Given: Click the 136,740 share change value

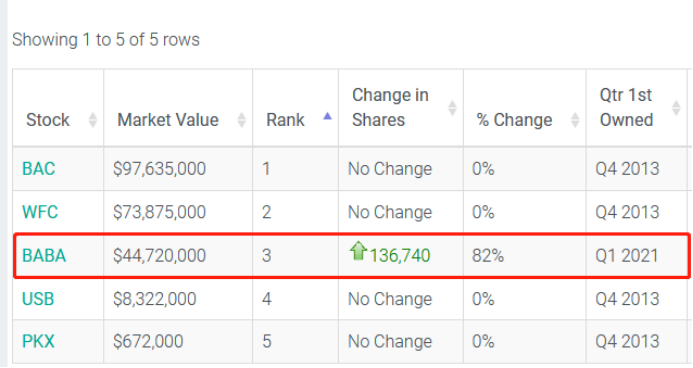Looking at the screenshot, I should pos(400,256).
